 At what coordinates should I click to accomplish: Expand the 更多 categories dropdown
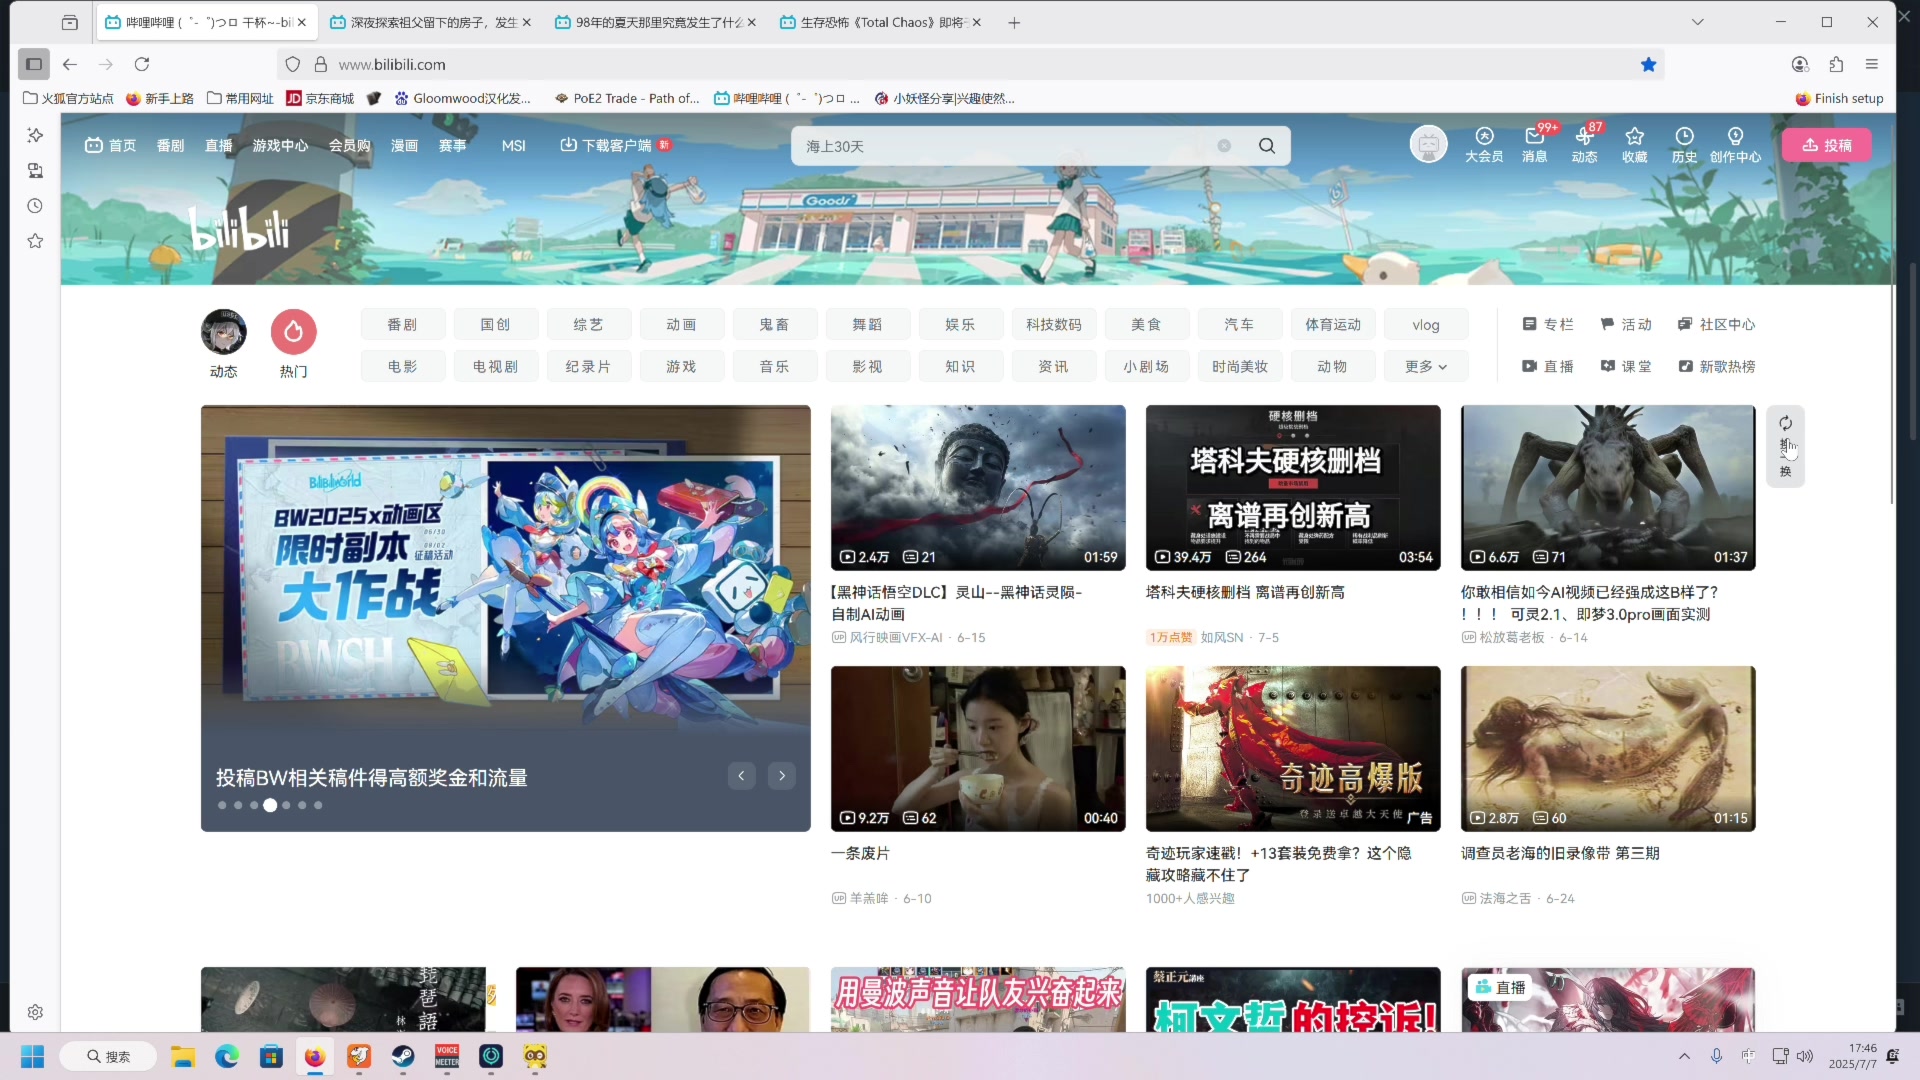tap(1426, 367)
